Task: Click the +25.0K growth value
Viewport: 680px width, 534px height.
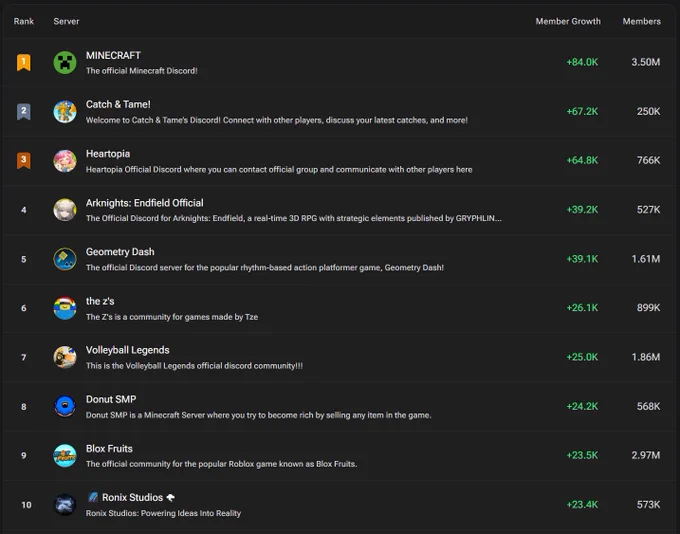Action: 582,357
